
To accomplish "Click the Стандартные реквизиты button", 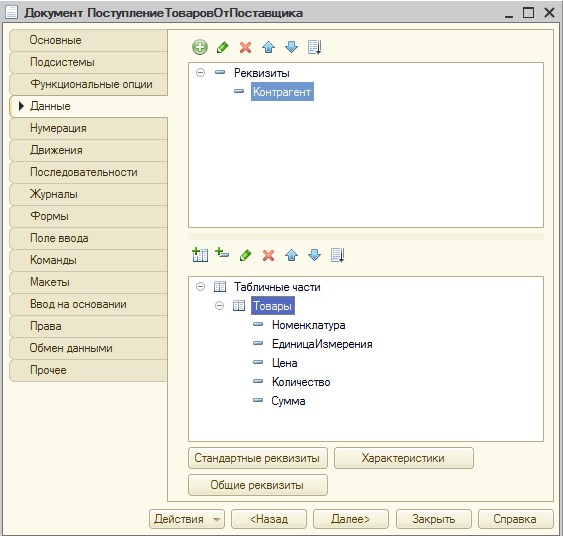I will [x=257, y=458].
